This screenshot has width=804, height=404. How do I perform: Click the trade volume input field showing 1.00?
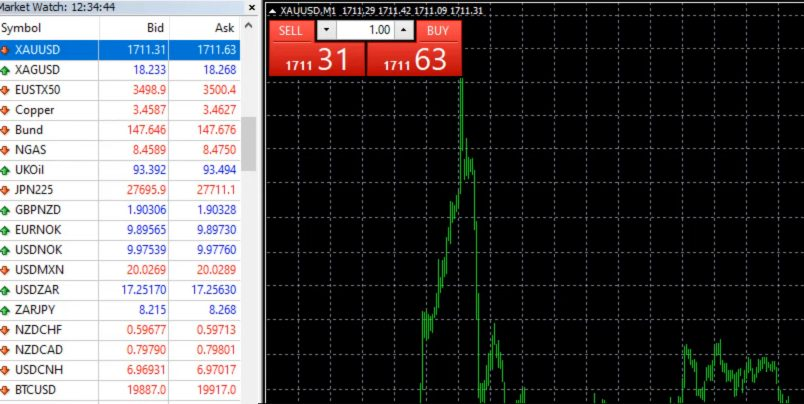point(364,31)
